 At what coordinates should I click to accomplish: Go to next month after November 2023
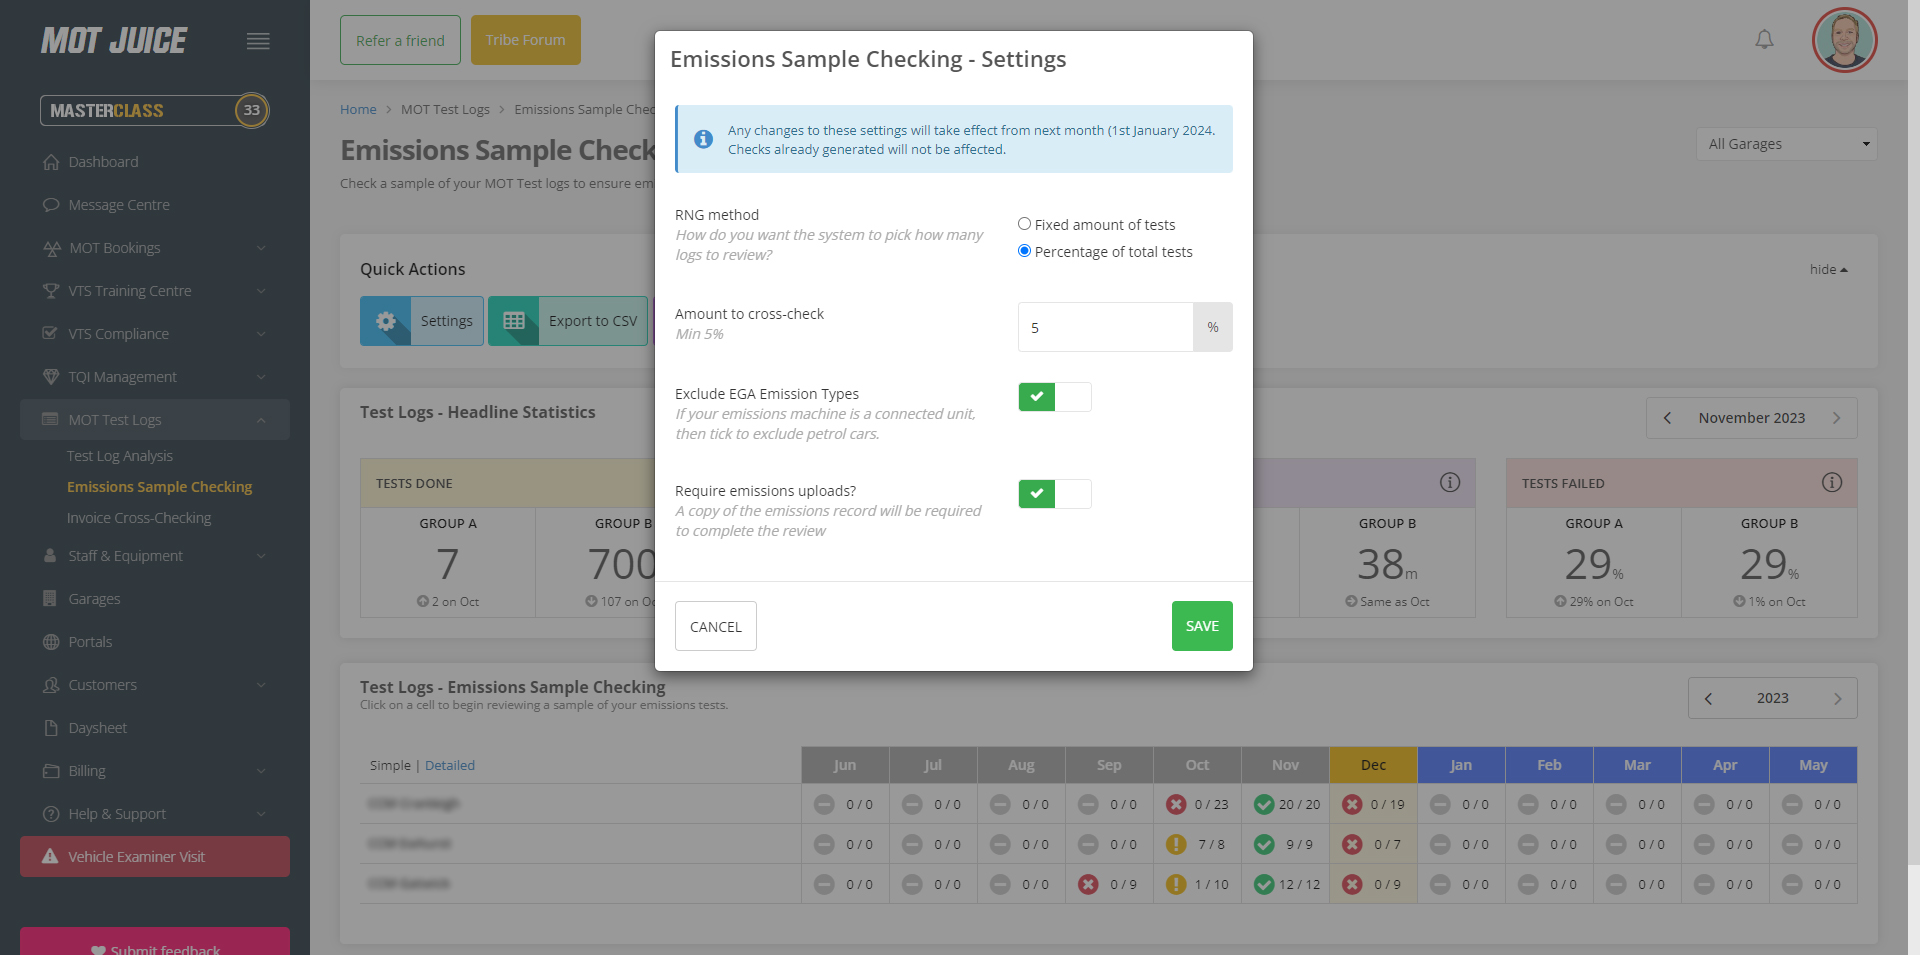point(1836,418)
